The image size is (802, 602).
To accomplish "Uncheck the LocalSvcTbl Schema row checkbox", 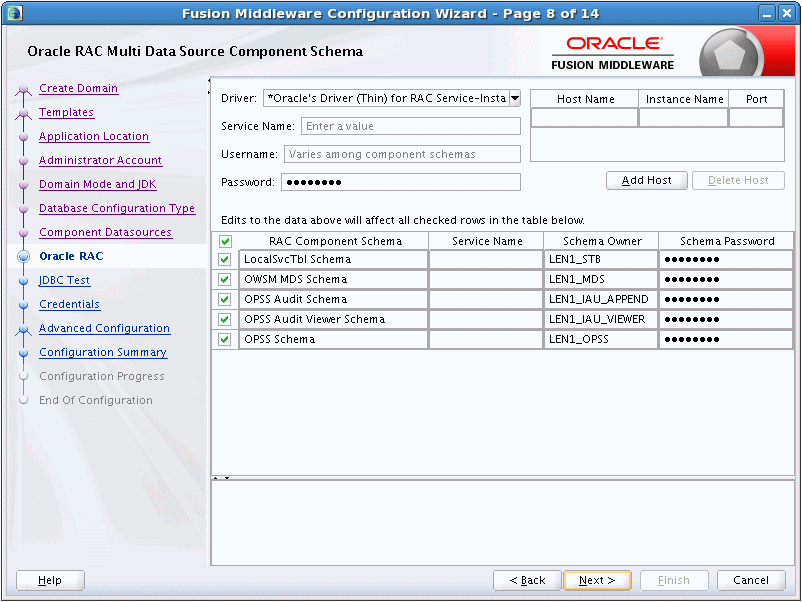I will point(225,259).
